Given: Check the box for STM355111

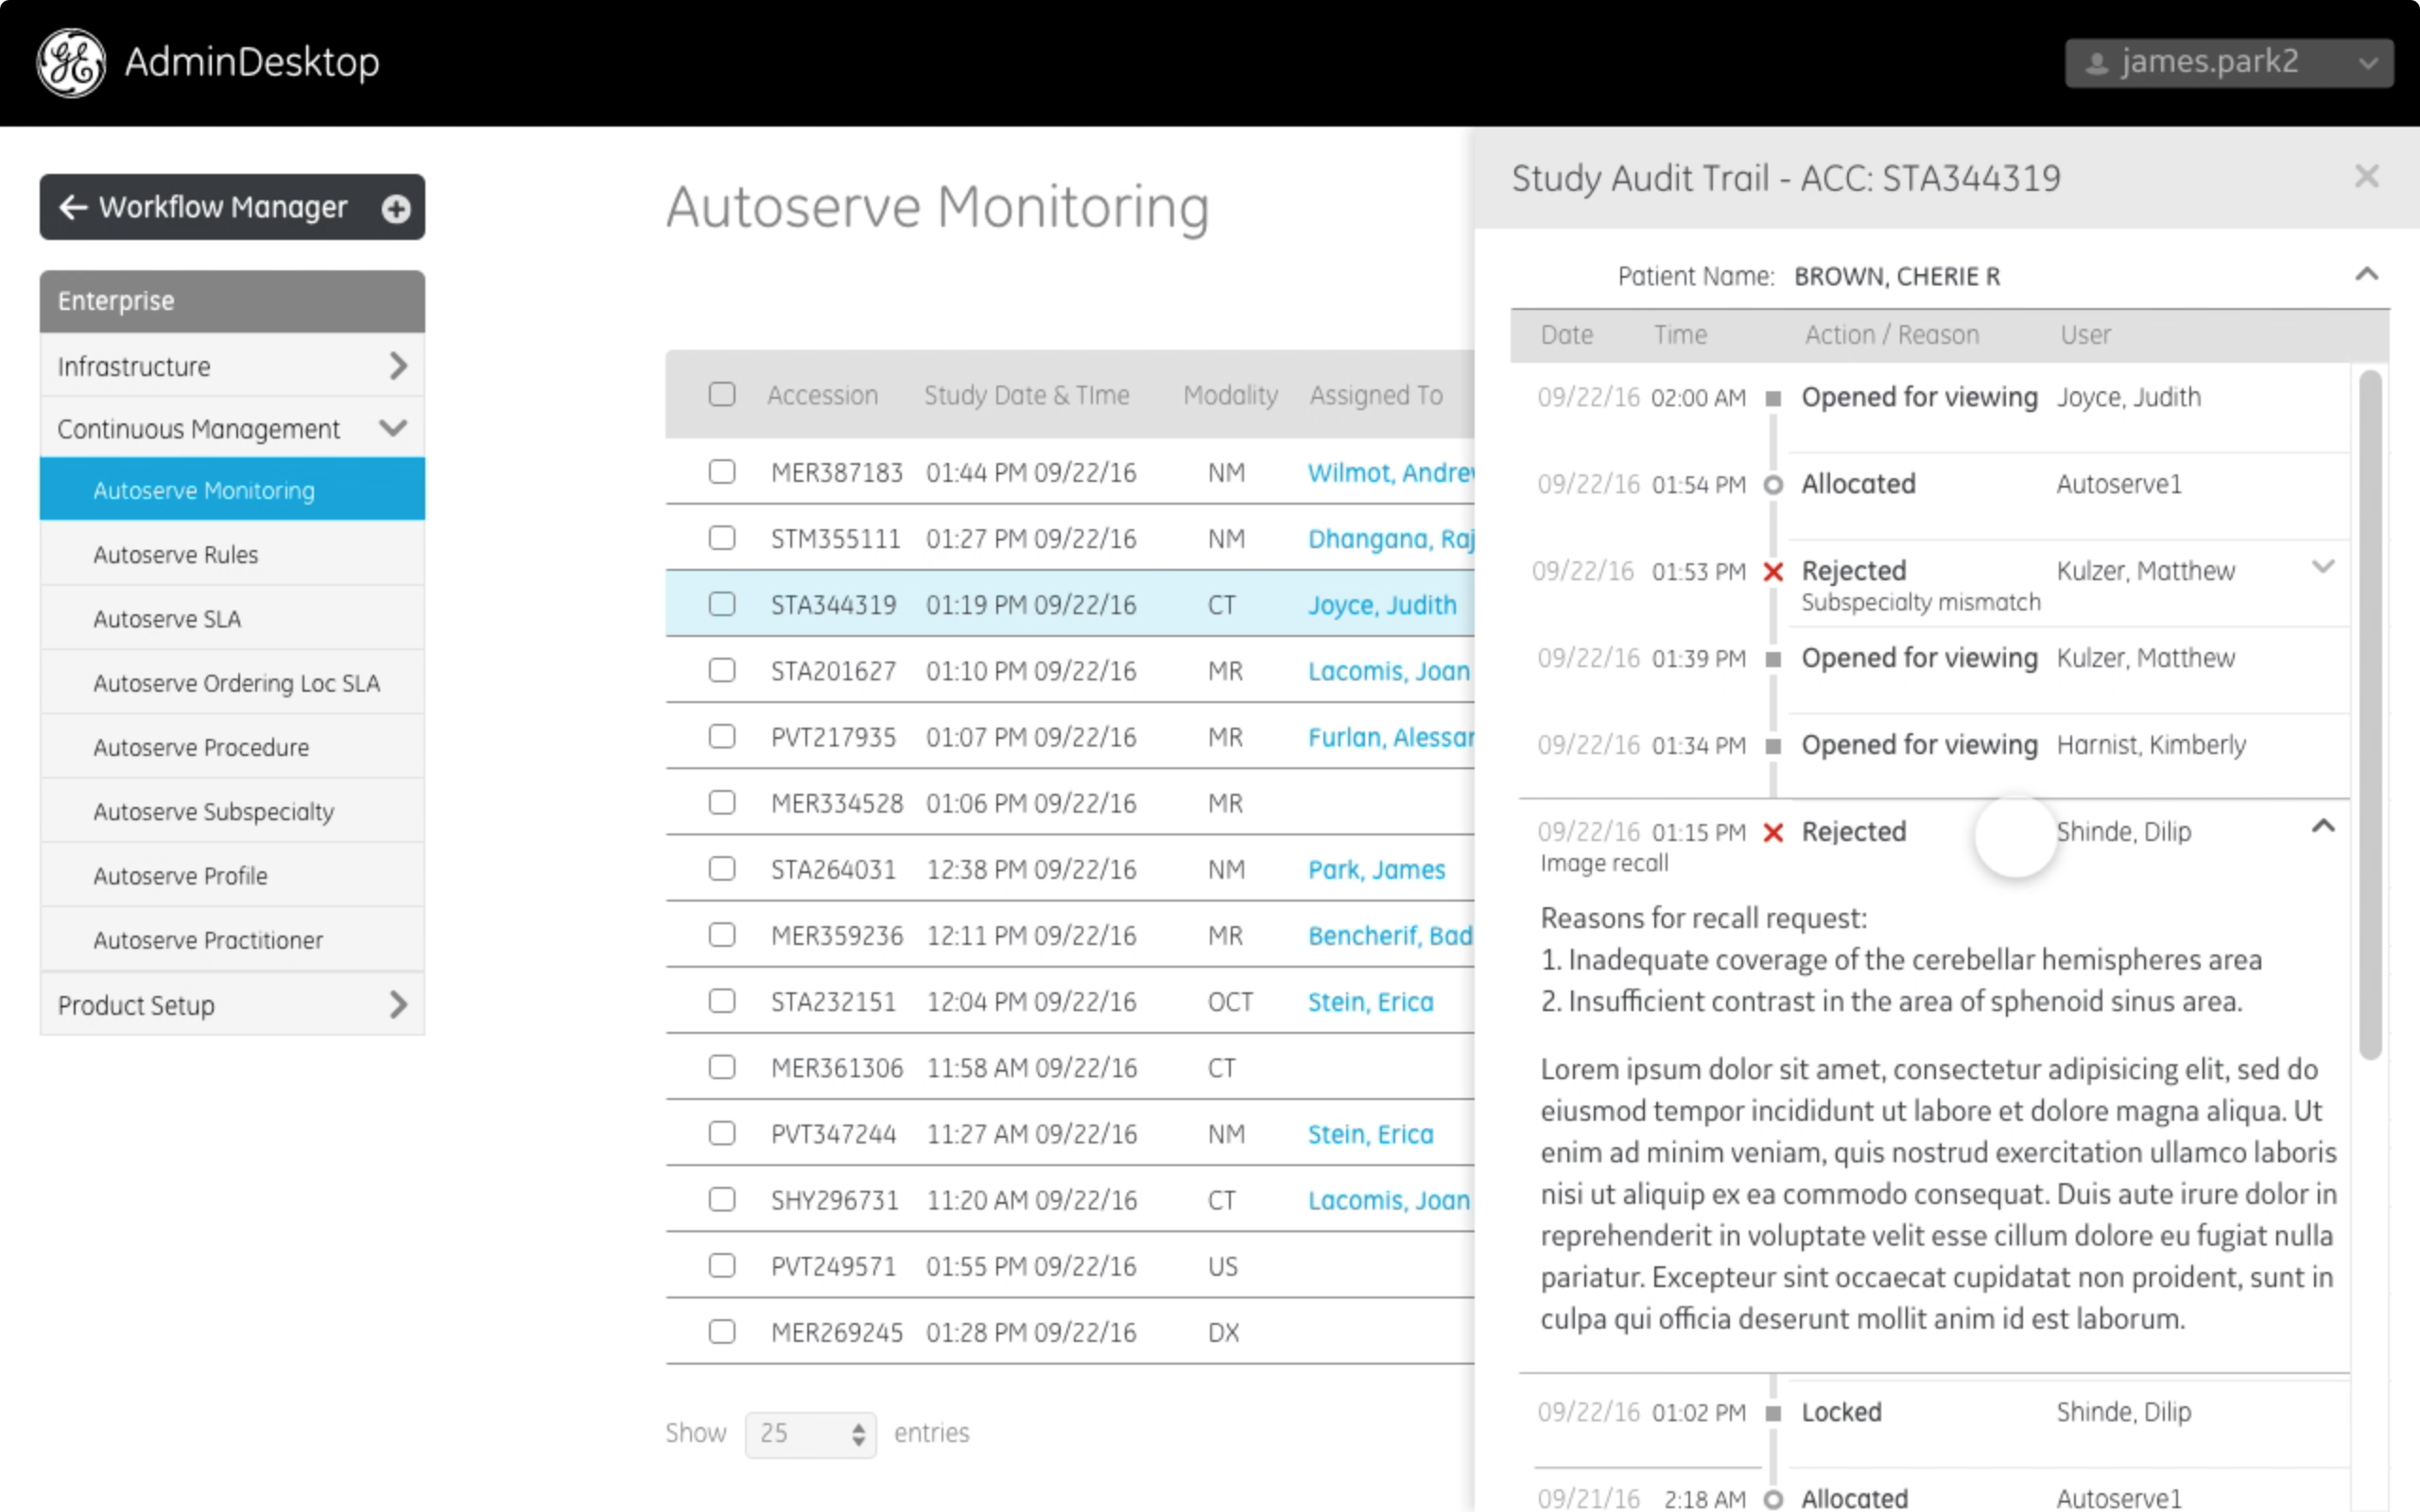Looking at the screenshot, I should tap(722, 538).
